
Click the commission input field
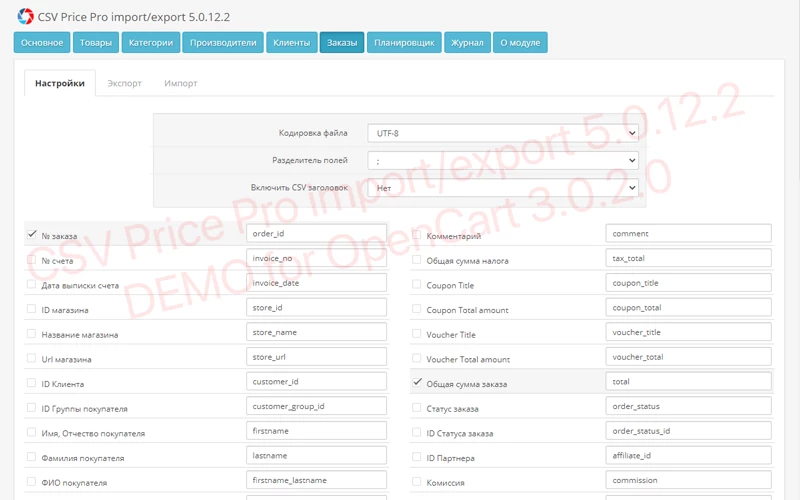point(689,480)
